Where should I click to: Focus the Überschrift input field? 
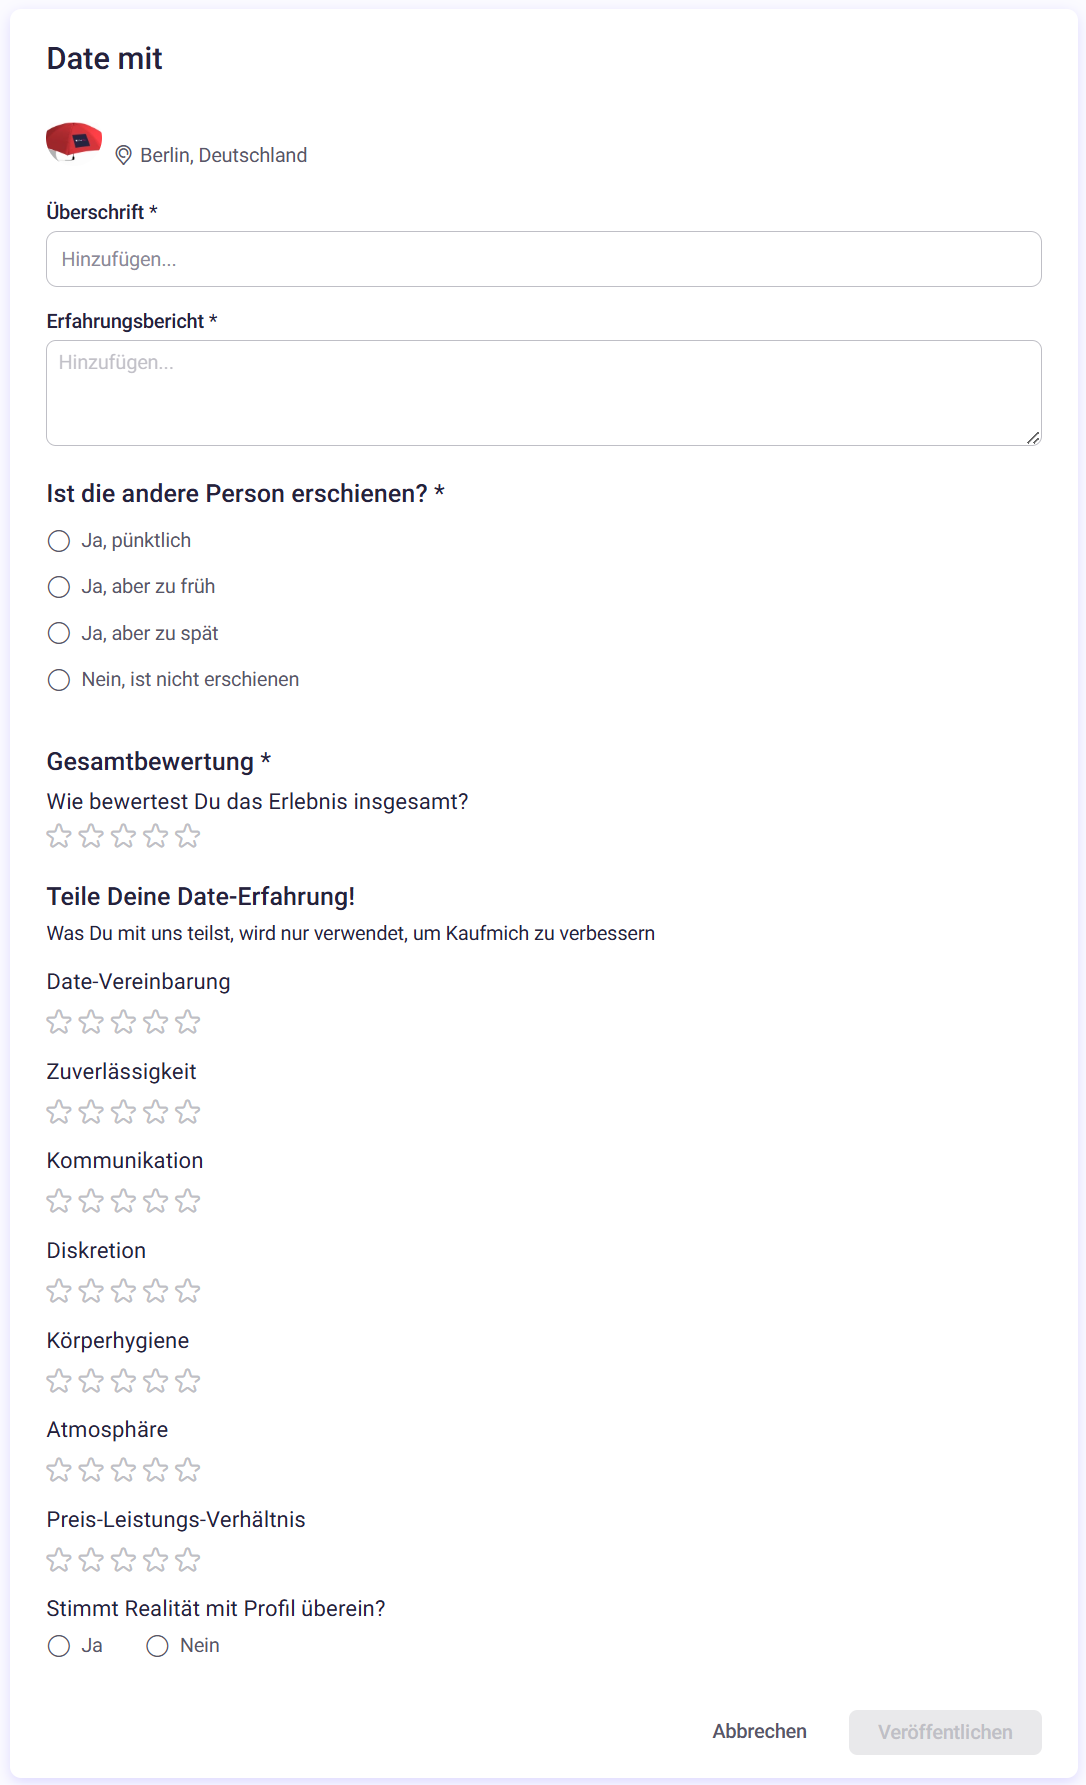coord(544,259)
